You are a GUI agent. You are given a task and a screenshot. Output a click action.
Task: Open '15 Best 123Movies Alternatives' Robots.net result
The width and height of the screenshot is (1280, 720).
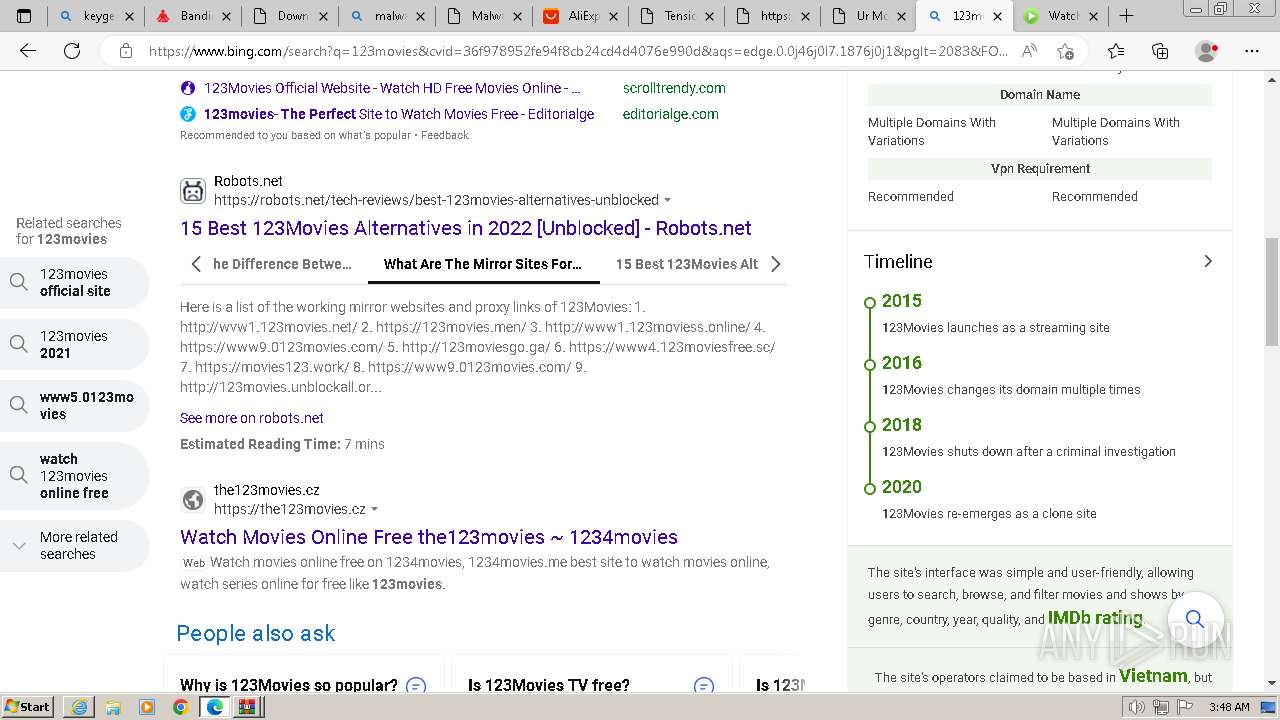466,228
